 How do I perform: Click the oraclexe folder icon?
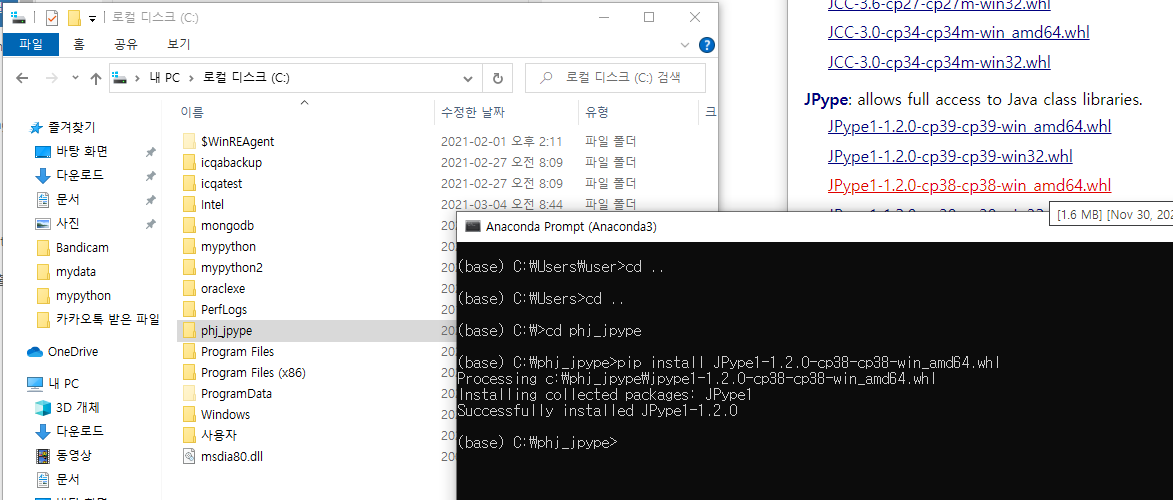pyautogui.click(x=189, y=288)
